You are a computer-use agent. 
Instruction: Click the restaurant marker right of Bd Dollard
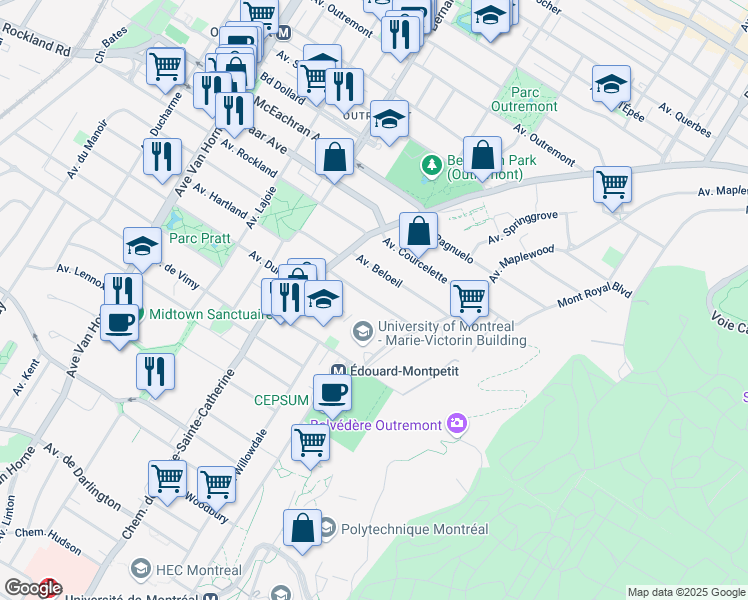pyautogui.click(x=344, y=87)
